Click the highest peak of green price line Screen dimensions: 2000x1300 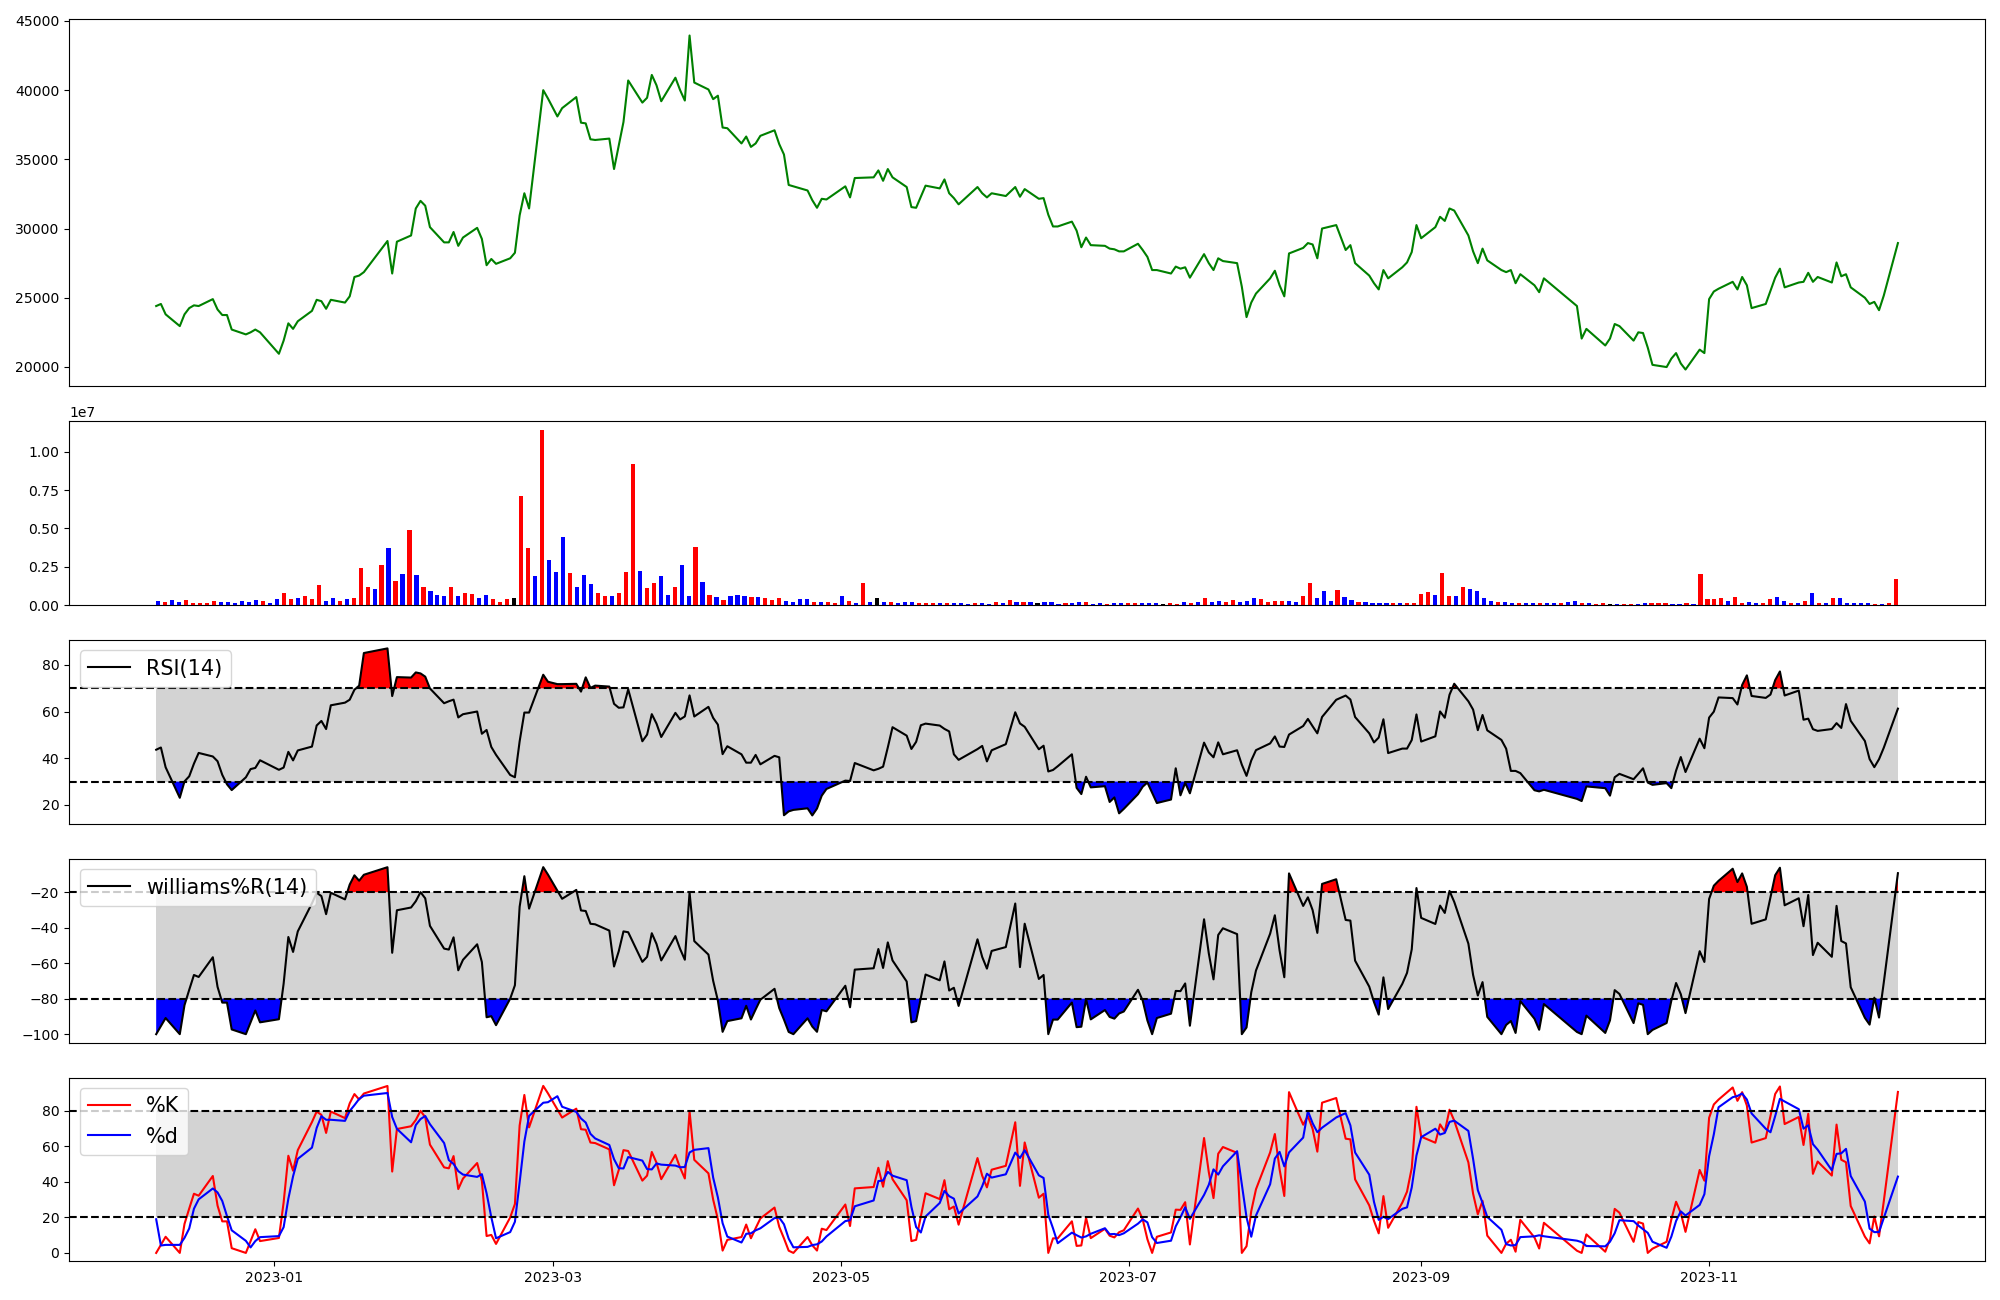pyautogui.click(x=689, y=36)
